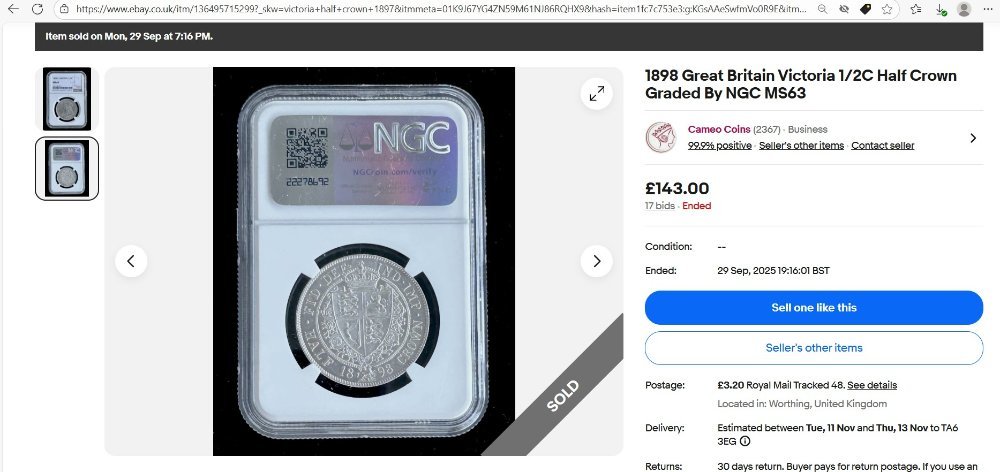Open postage See details link

pos(872,385)
